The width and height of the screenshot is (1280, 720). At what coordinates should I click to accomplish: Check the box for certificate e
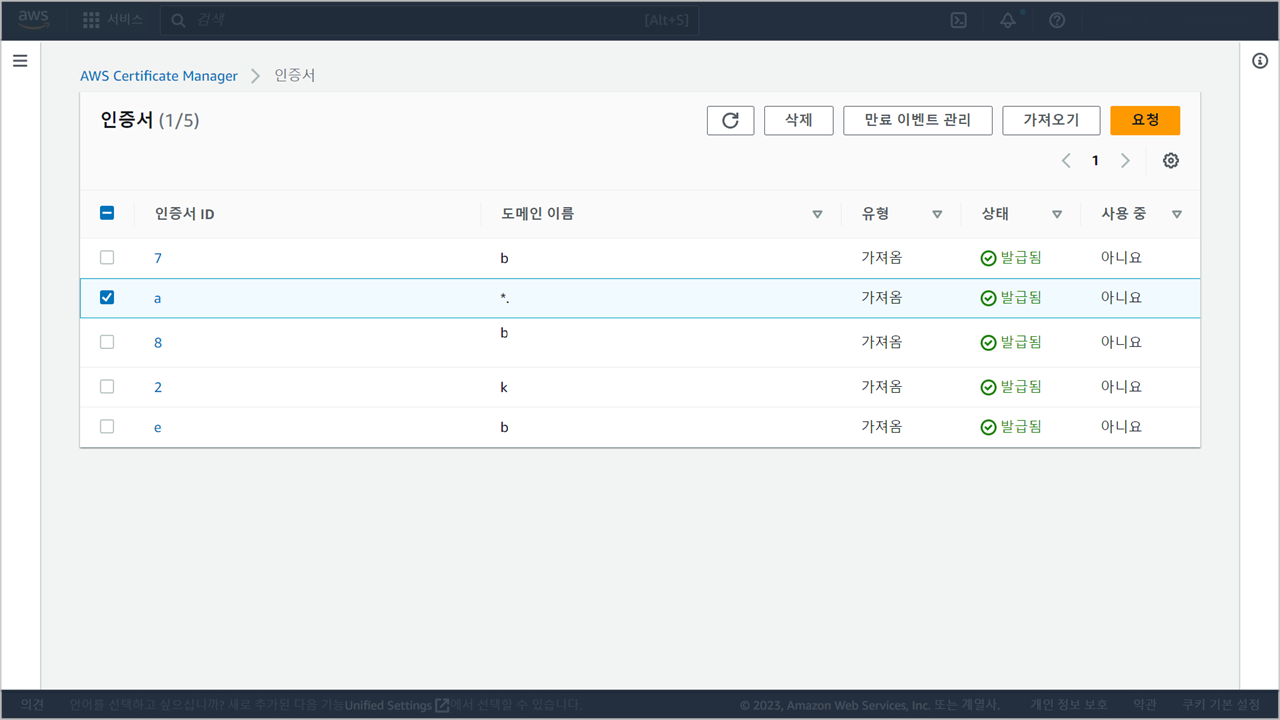point(107,426)
